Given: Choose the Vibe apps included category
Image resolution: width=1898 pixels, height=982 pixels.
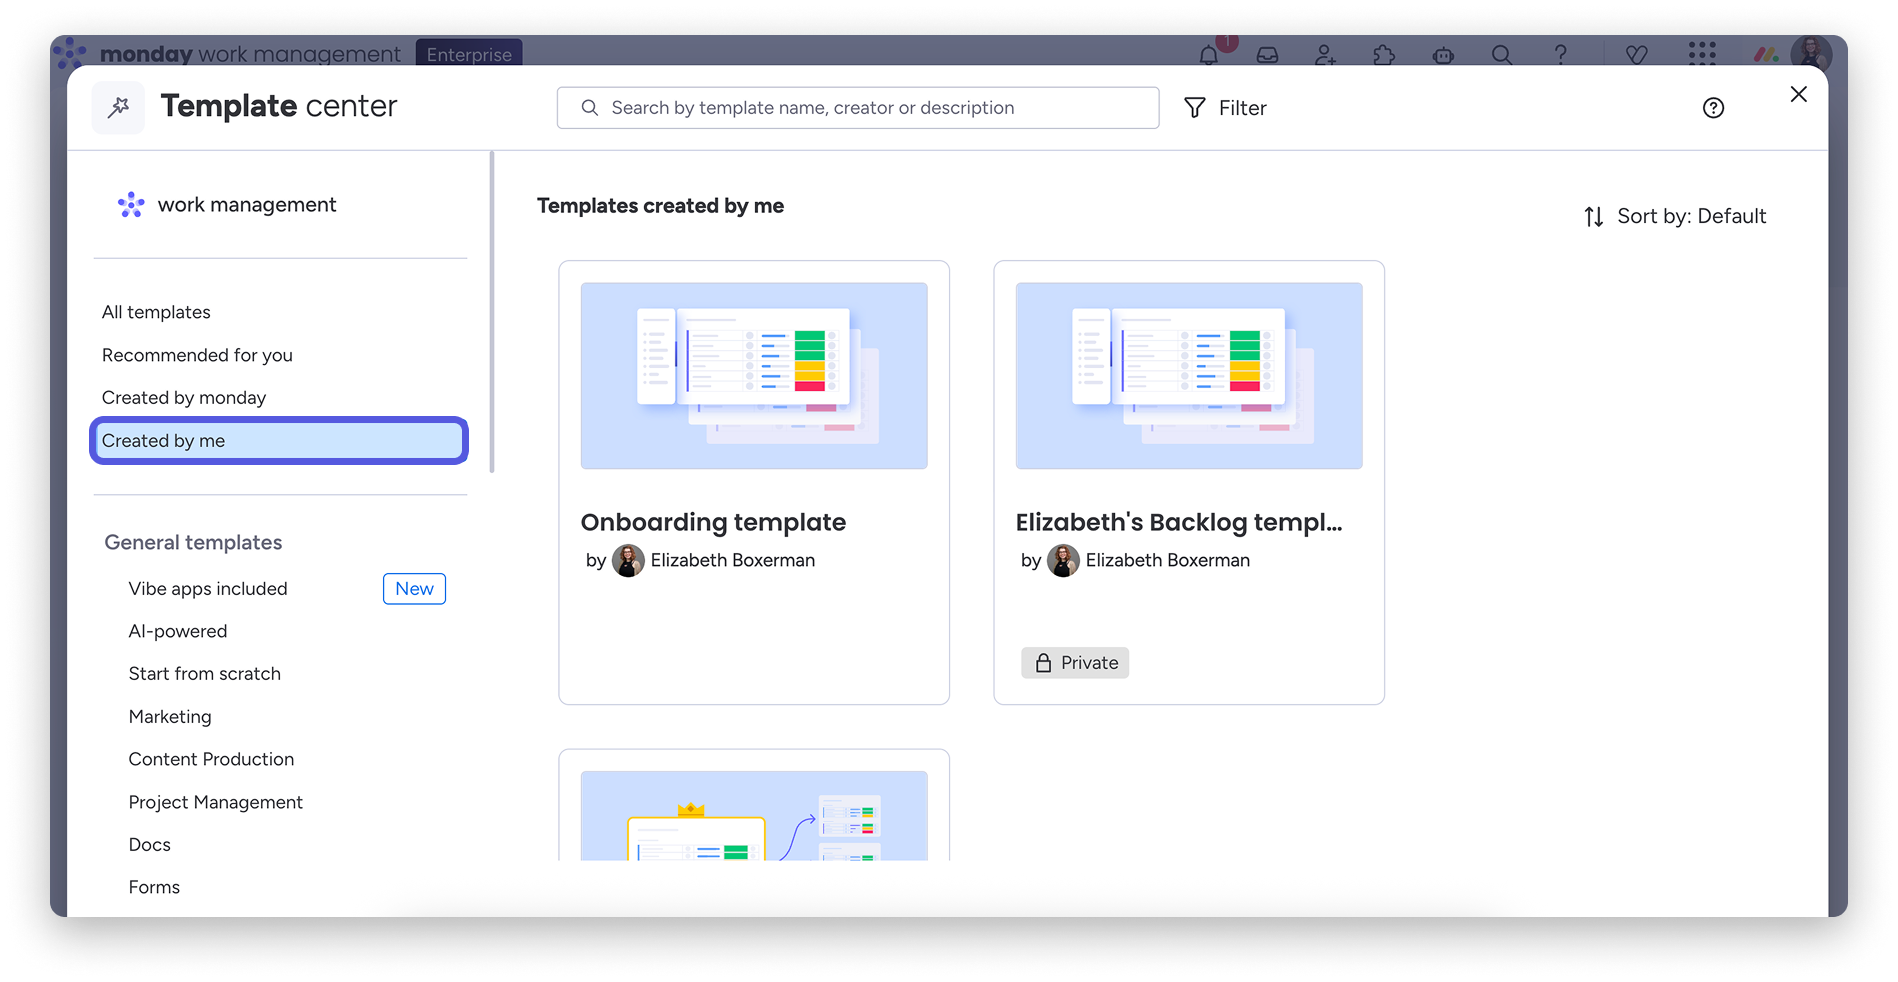Looking at the screenshot, I should 208,589.
